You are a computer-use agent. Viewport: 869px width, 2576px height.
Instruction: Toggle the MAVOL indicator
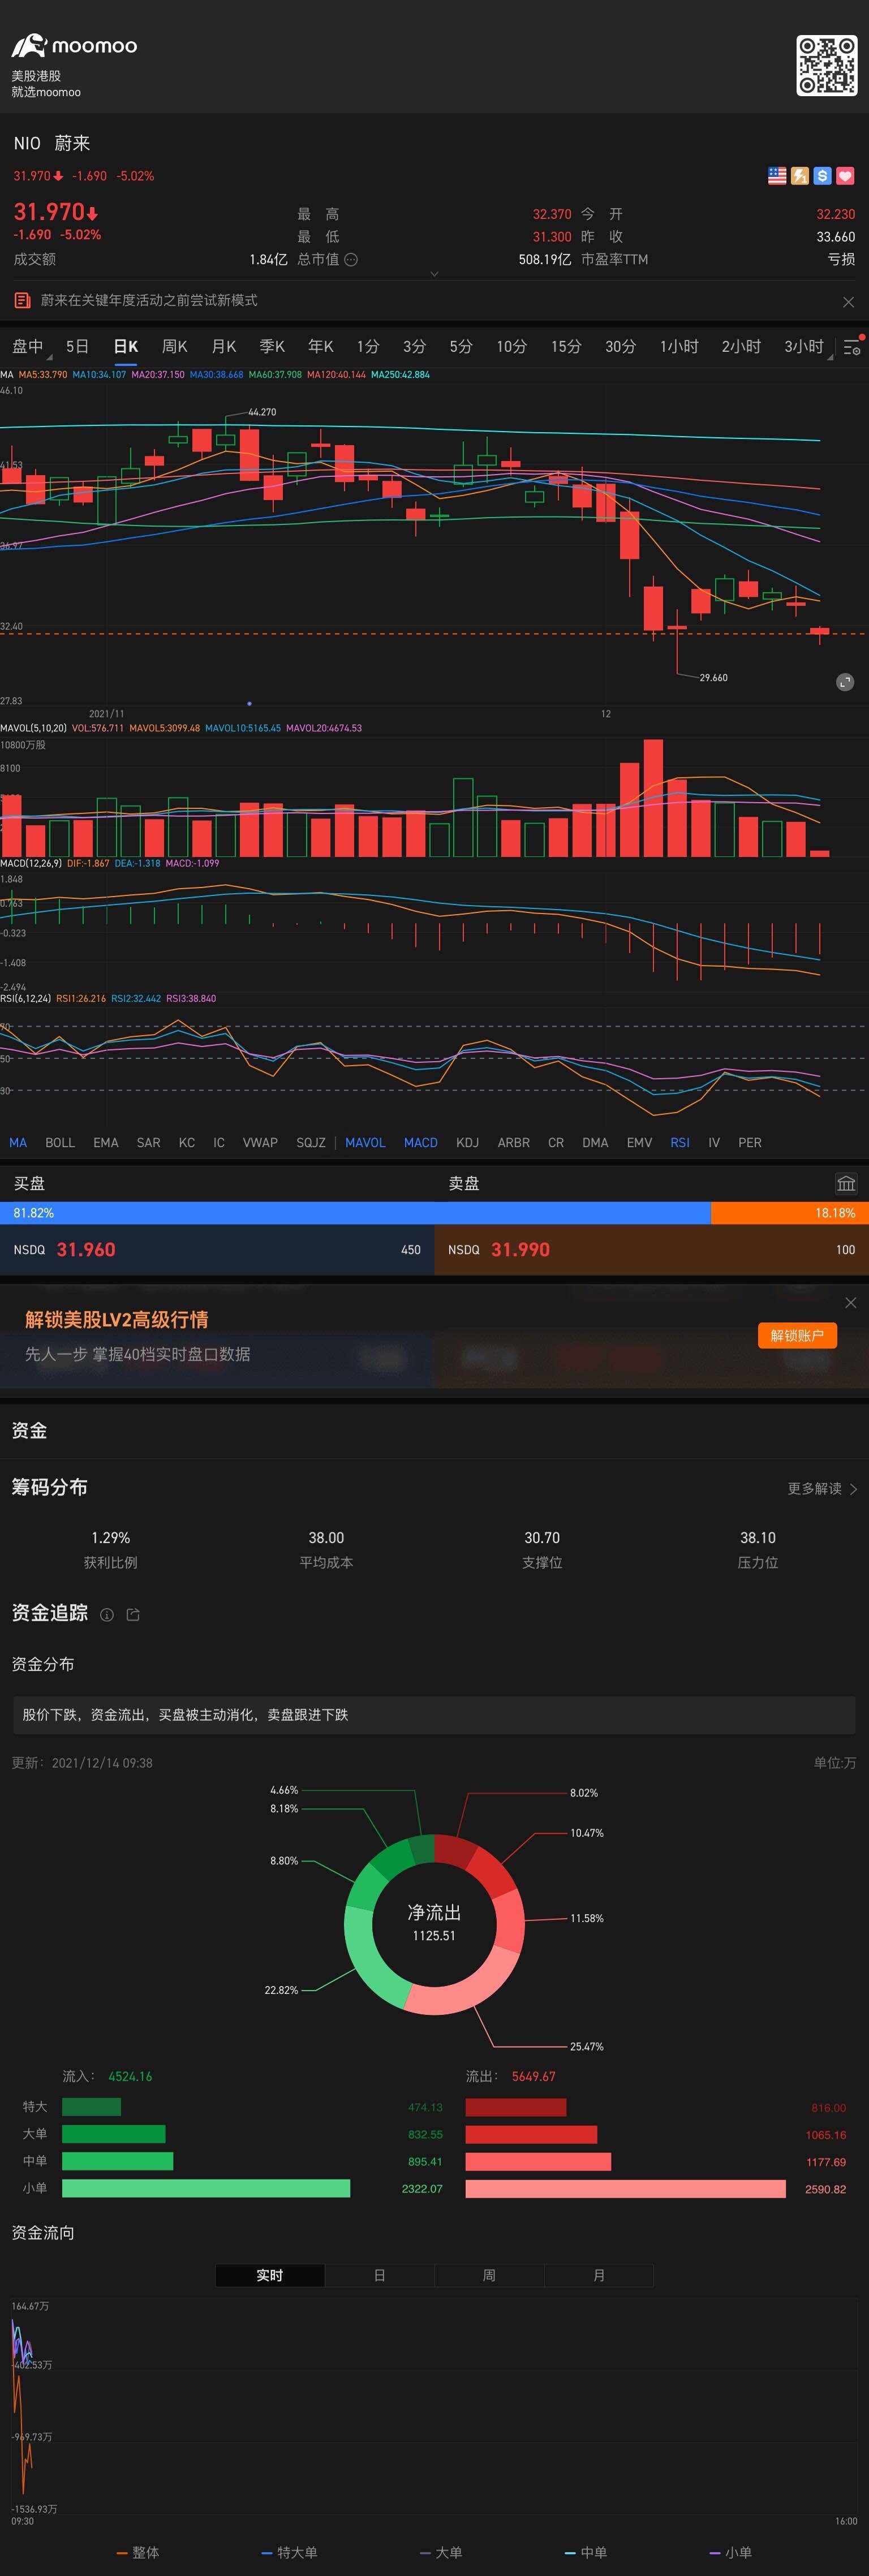365,1142
